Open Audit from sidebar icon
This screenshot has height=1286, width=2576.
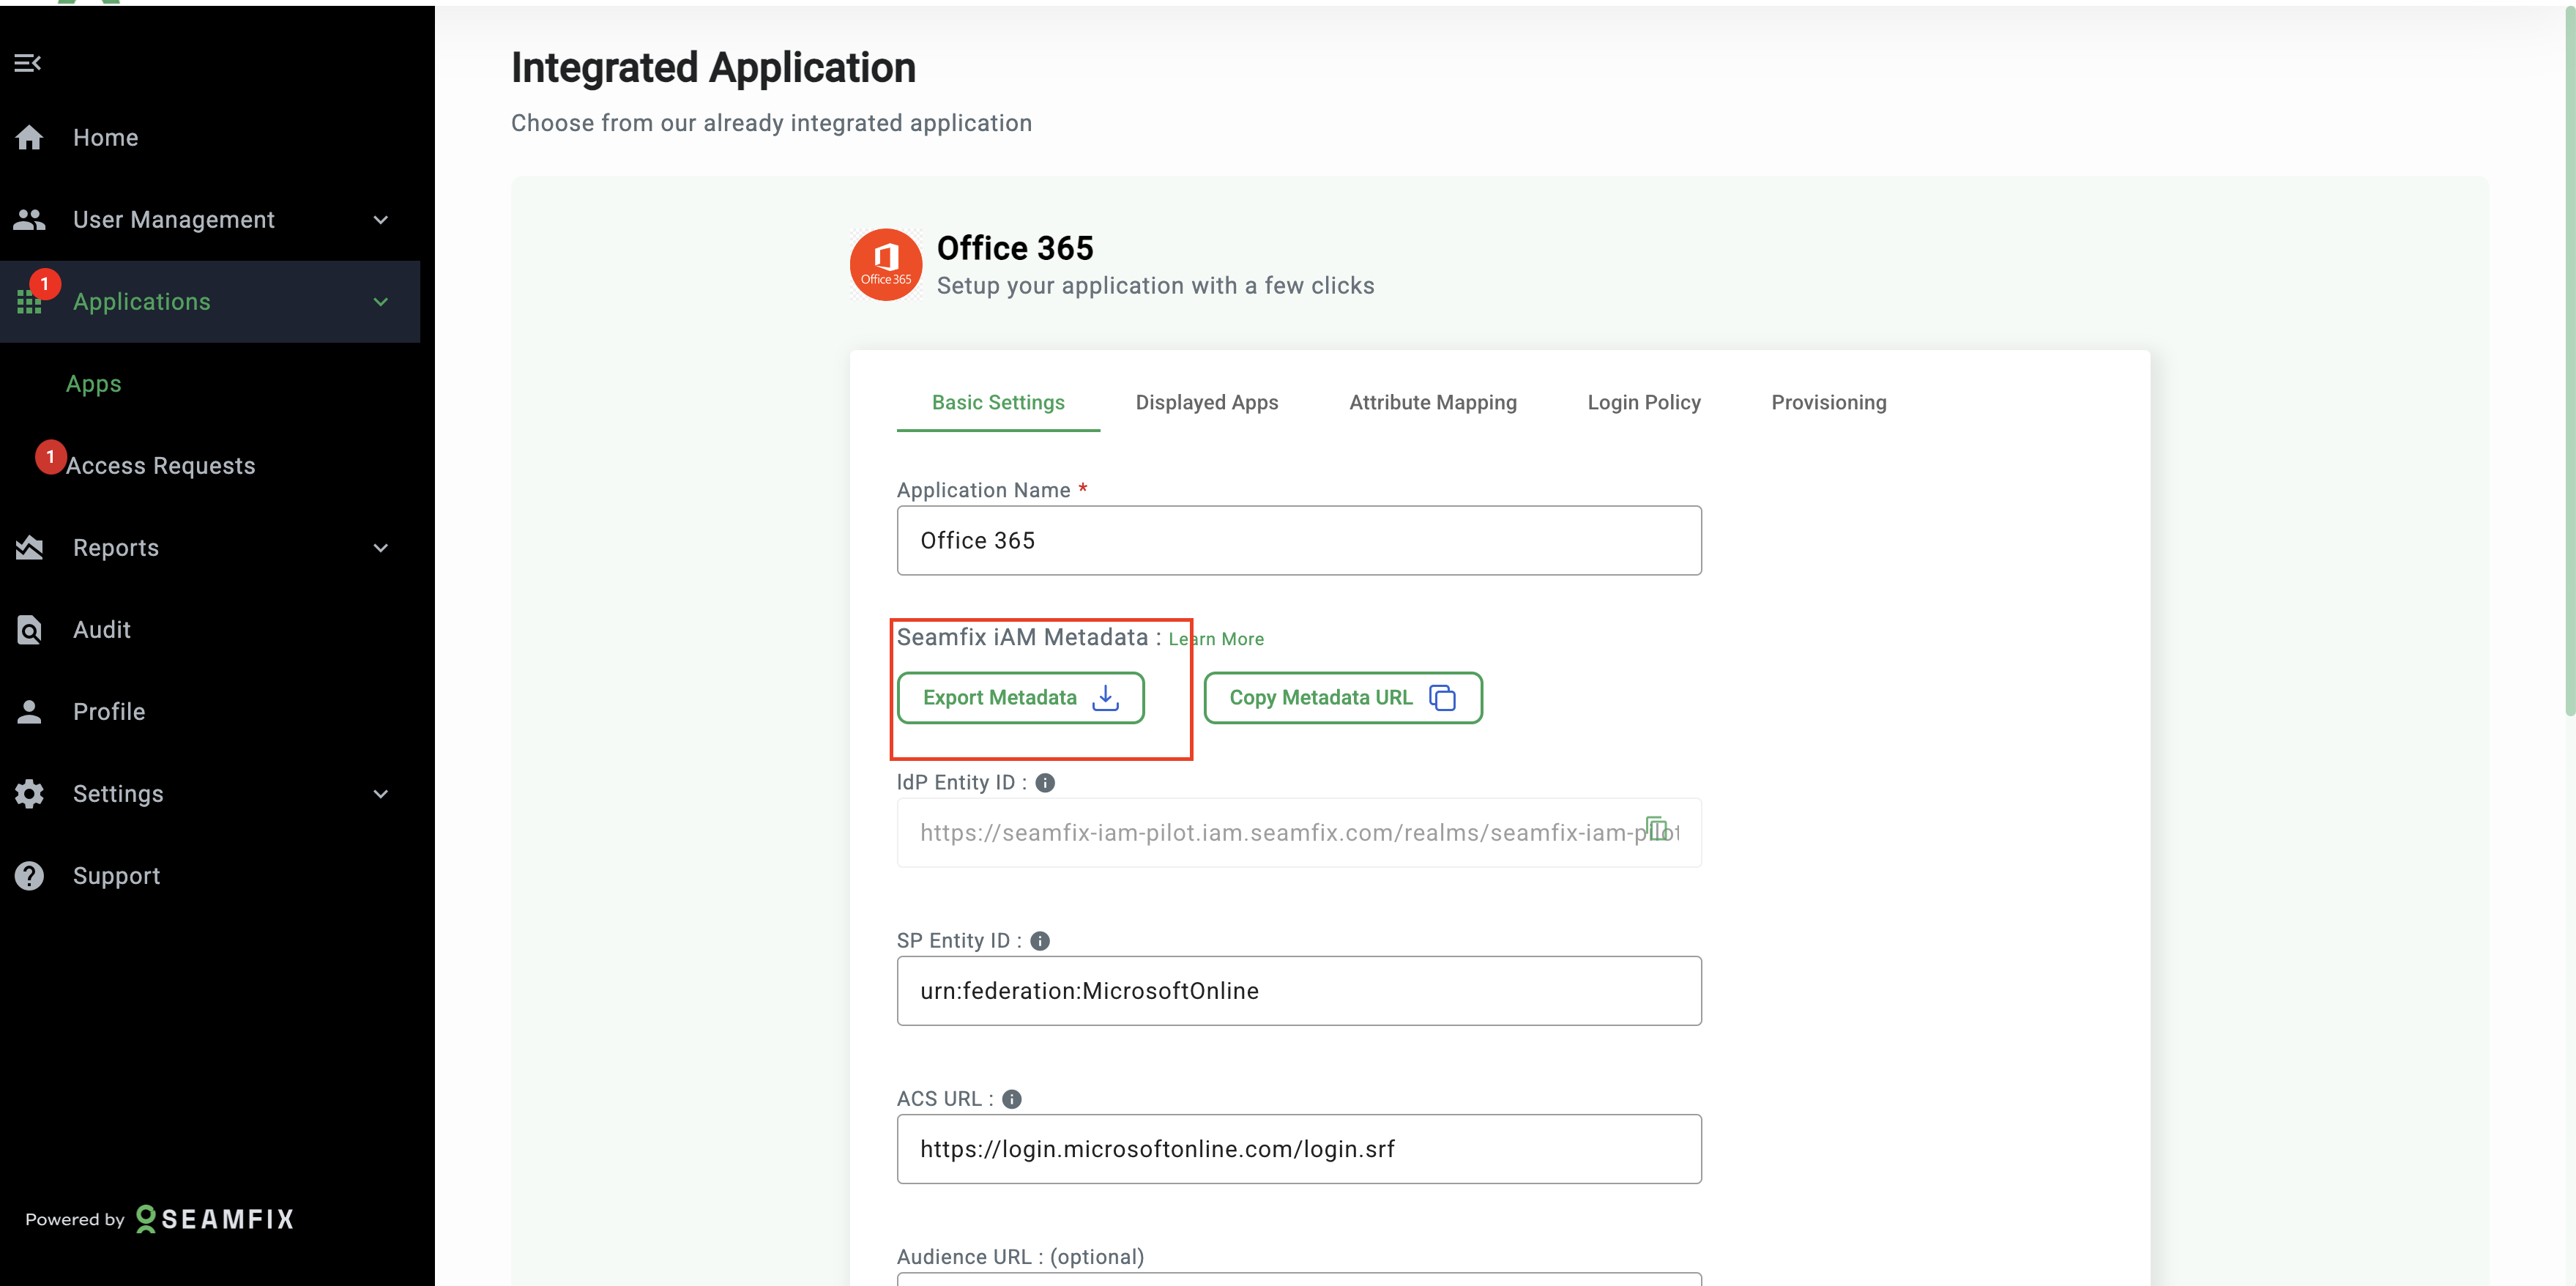(30, 630)
